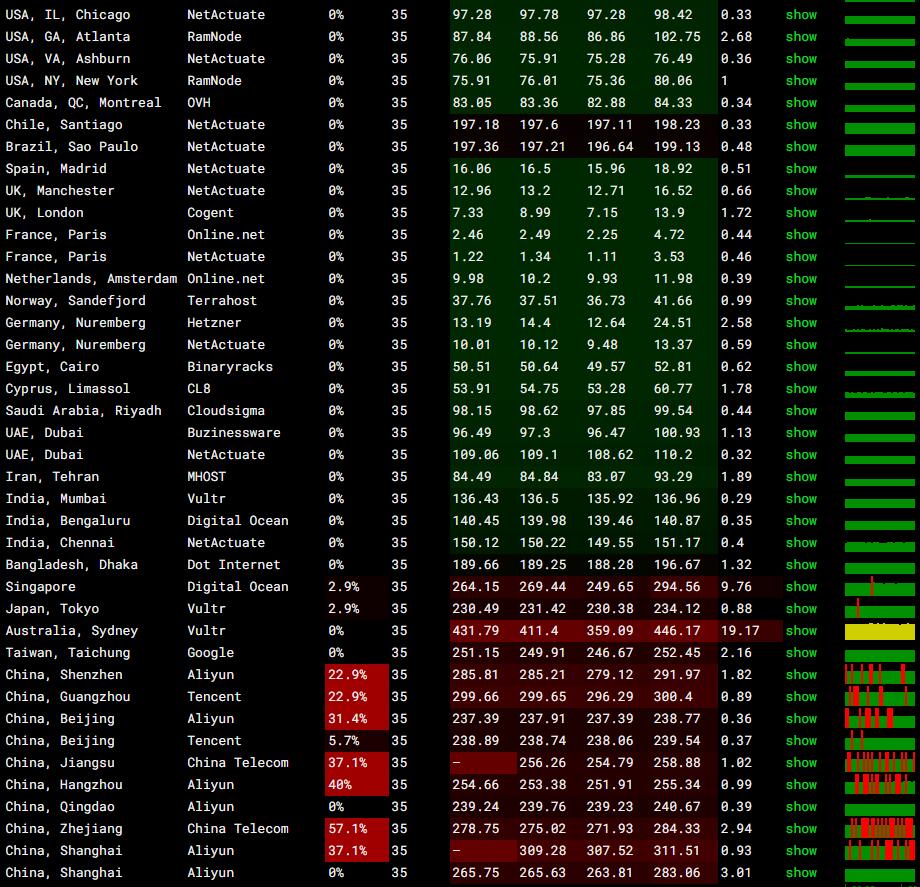Screen dimensions: 920x887
Task: Select 'MHOST' provider text
Action: click(207, 476)
